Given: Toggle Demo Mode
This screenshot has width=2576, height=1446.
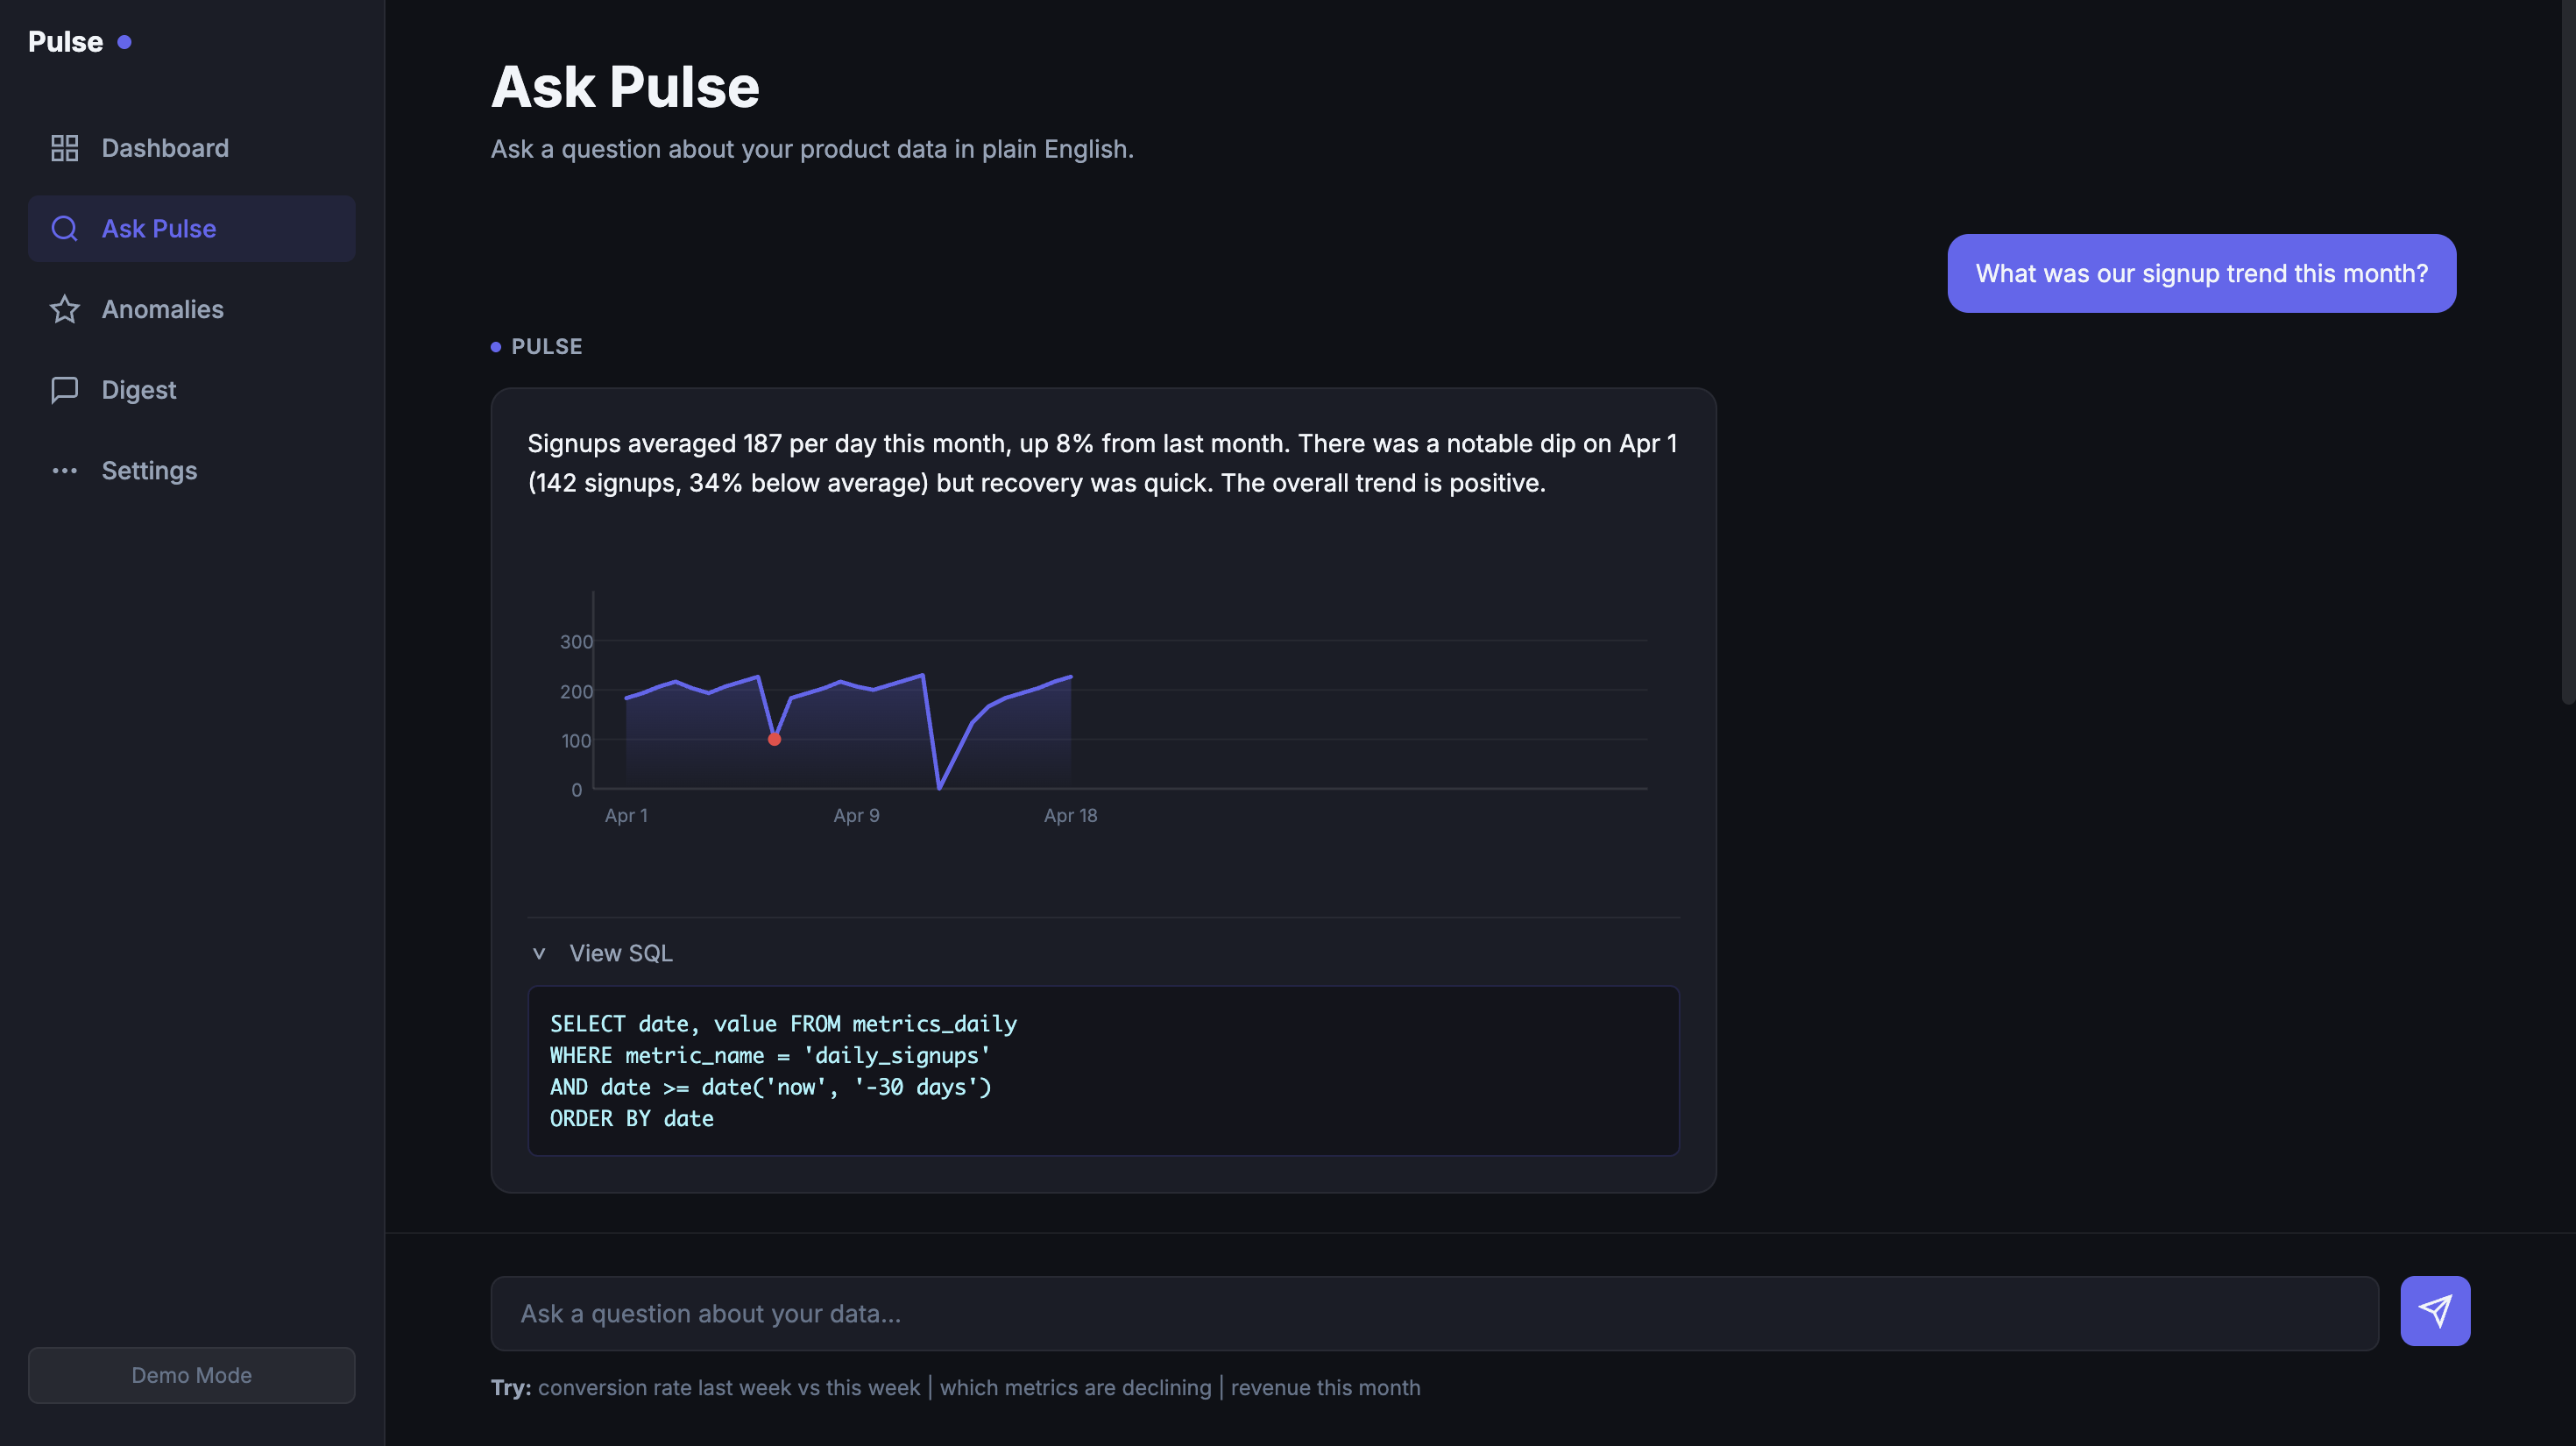Looking at the screenshot, I should 191,1374.
